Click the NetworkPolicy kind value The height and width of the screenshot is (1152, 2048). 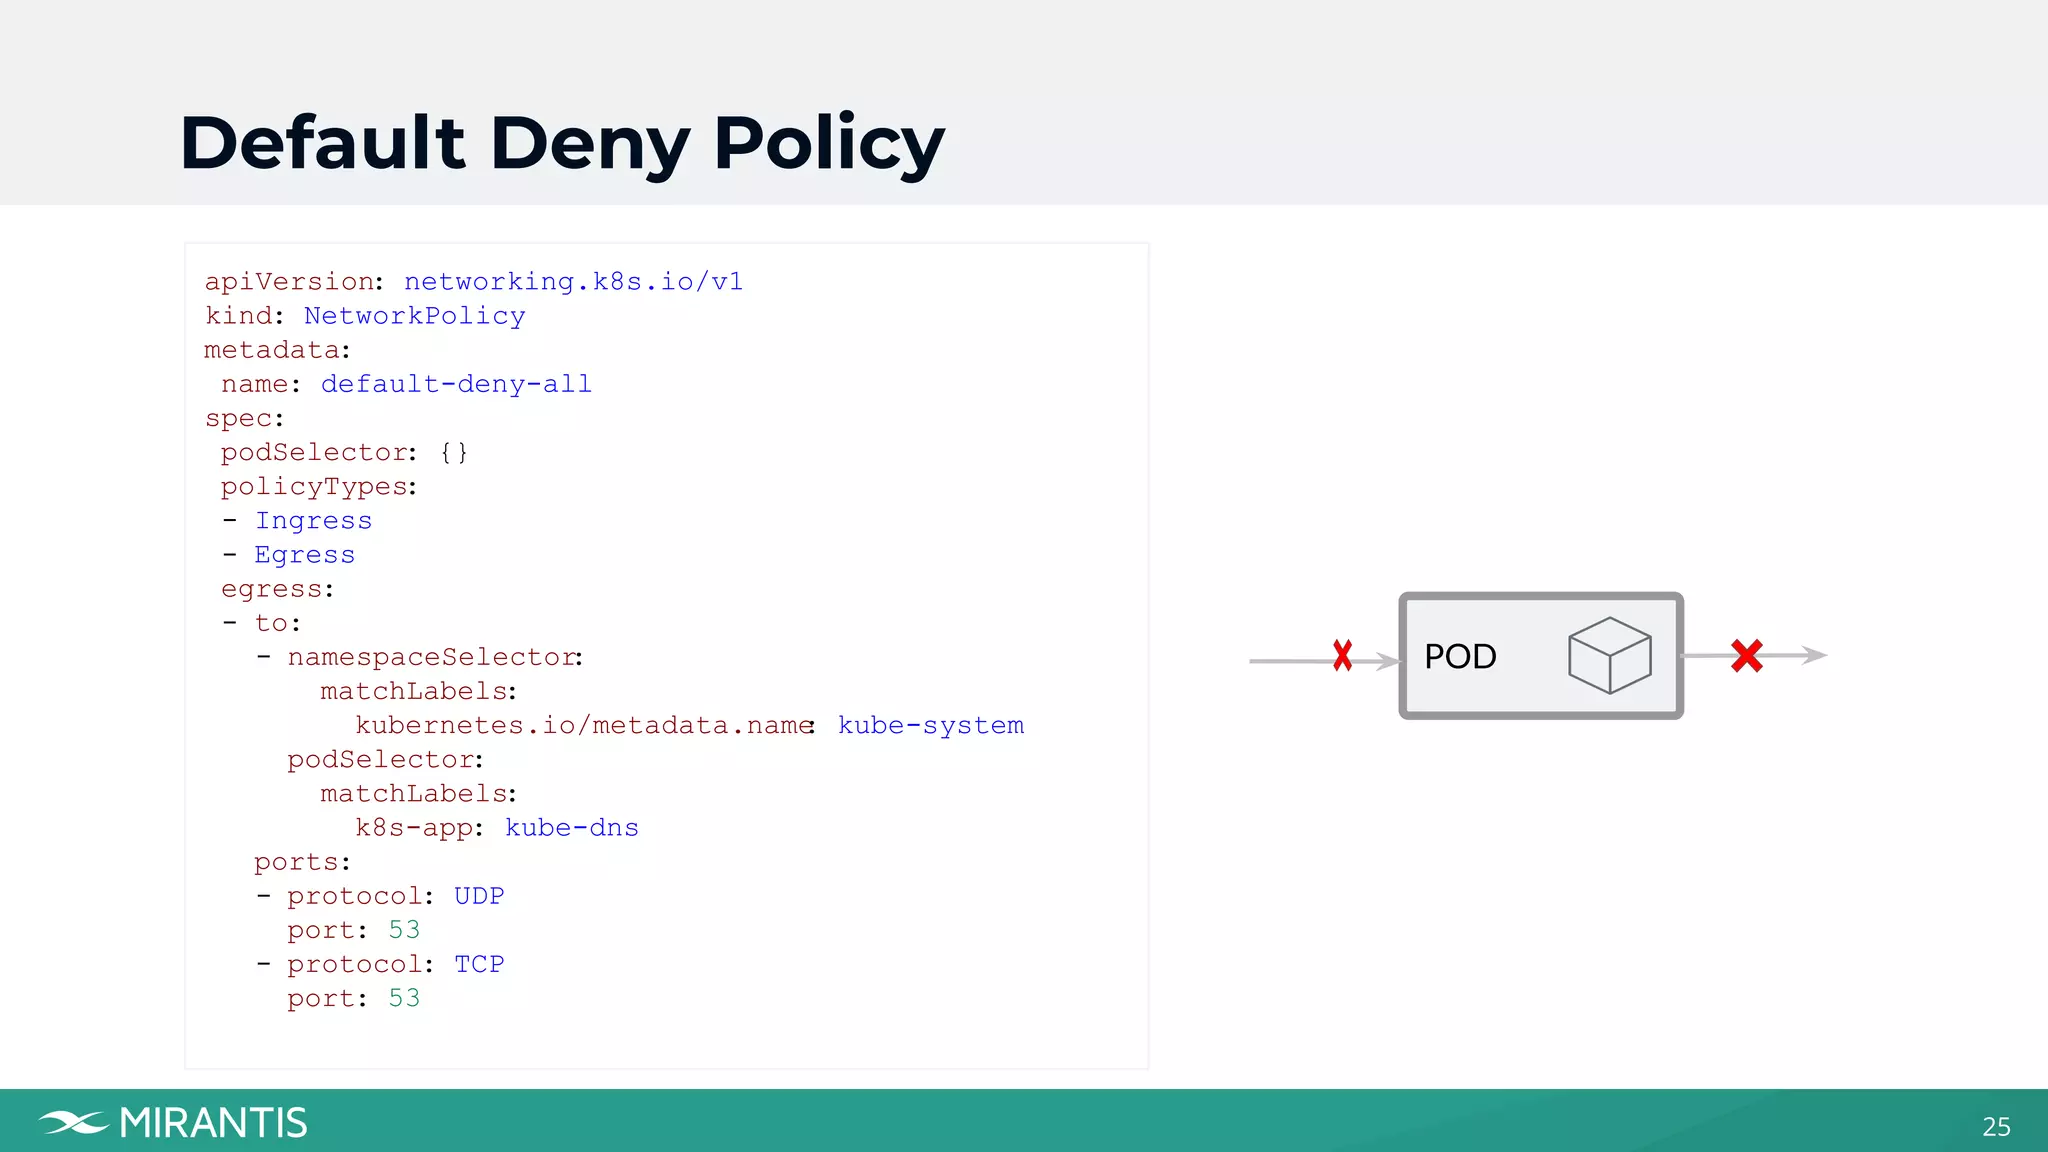click(x=414, y=316)
